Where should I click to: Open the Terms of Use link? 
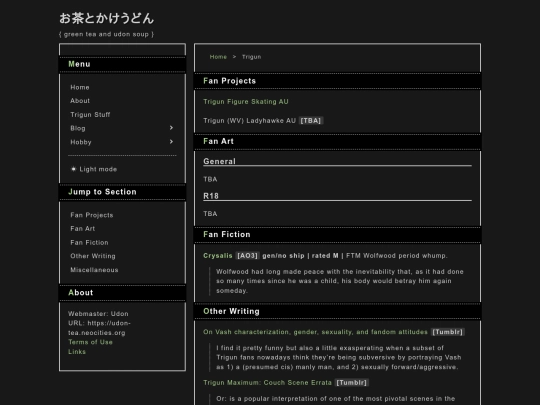[x=90, y=342]
